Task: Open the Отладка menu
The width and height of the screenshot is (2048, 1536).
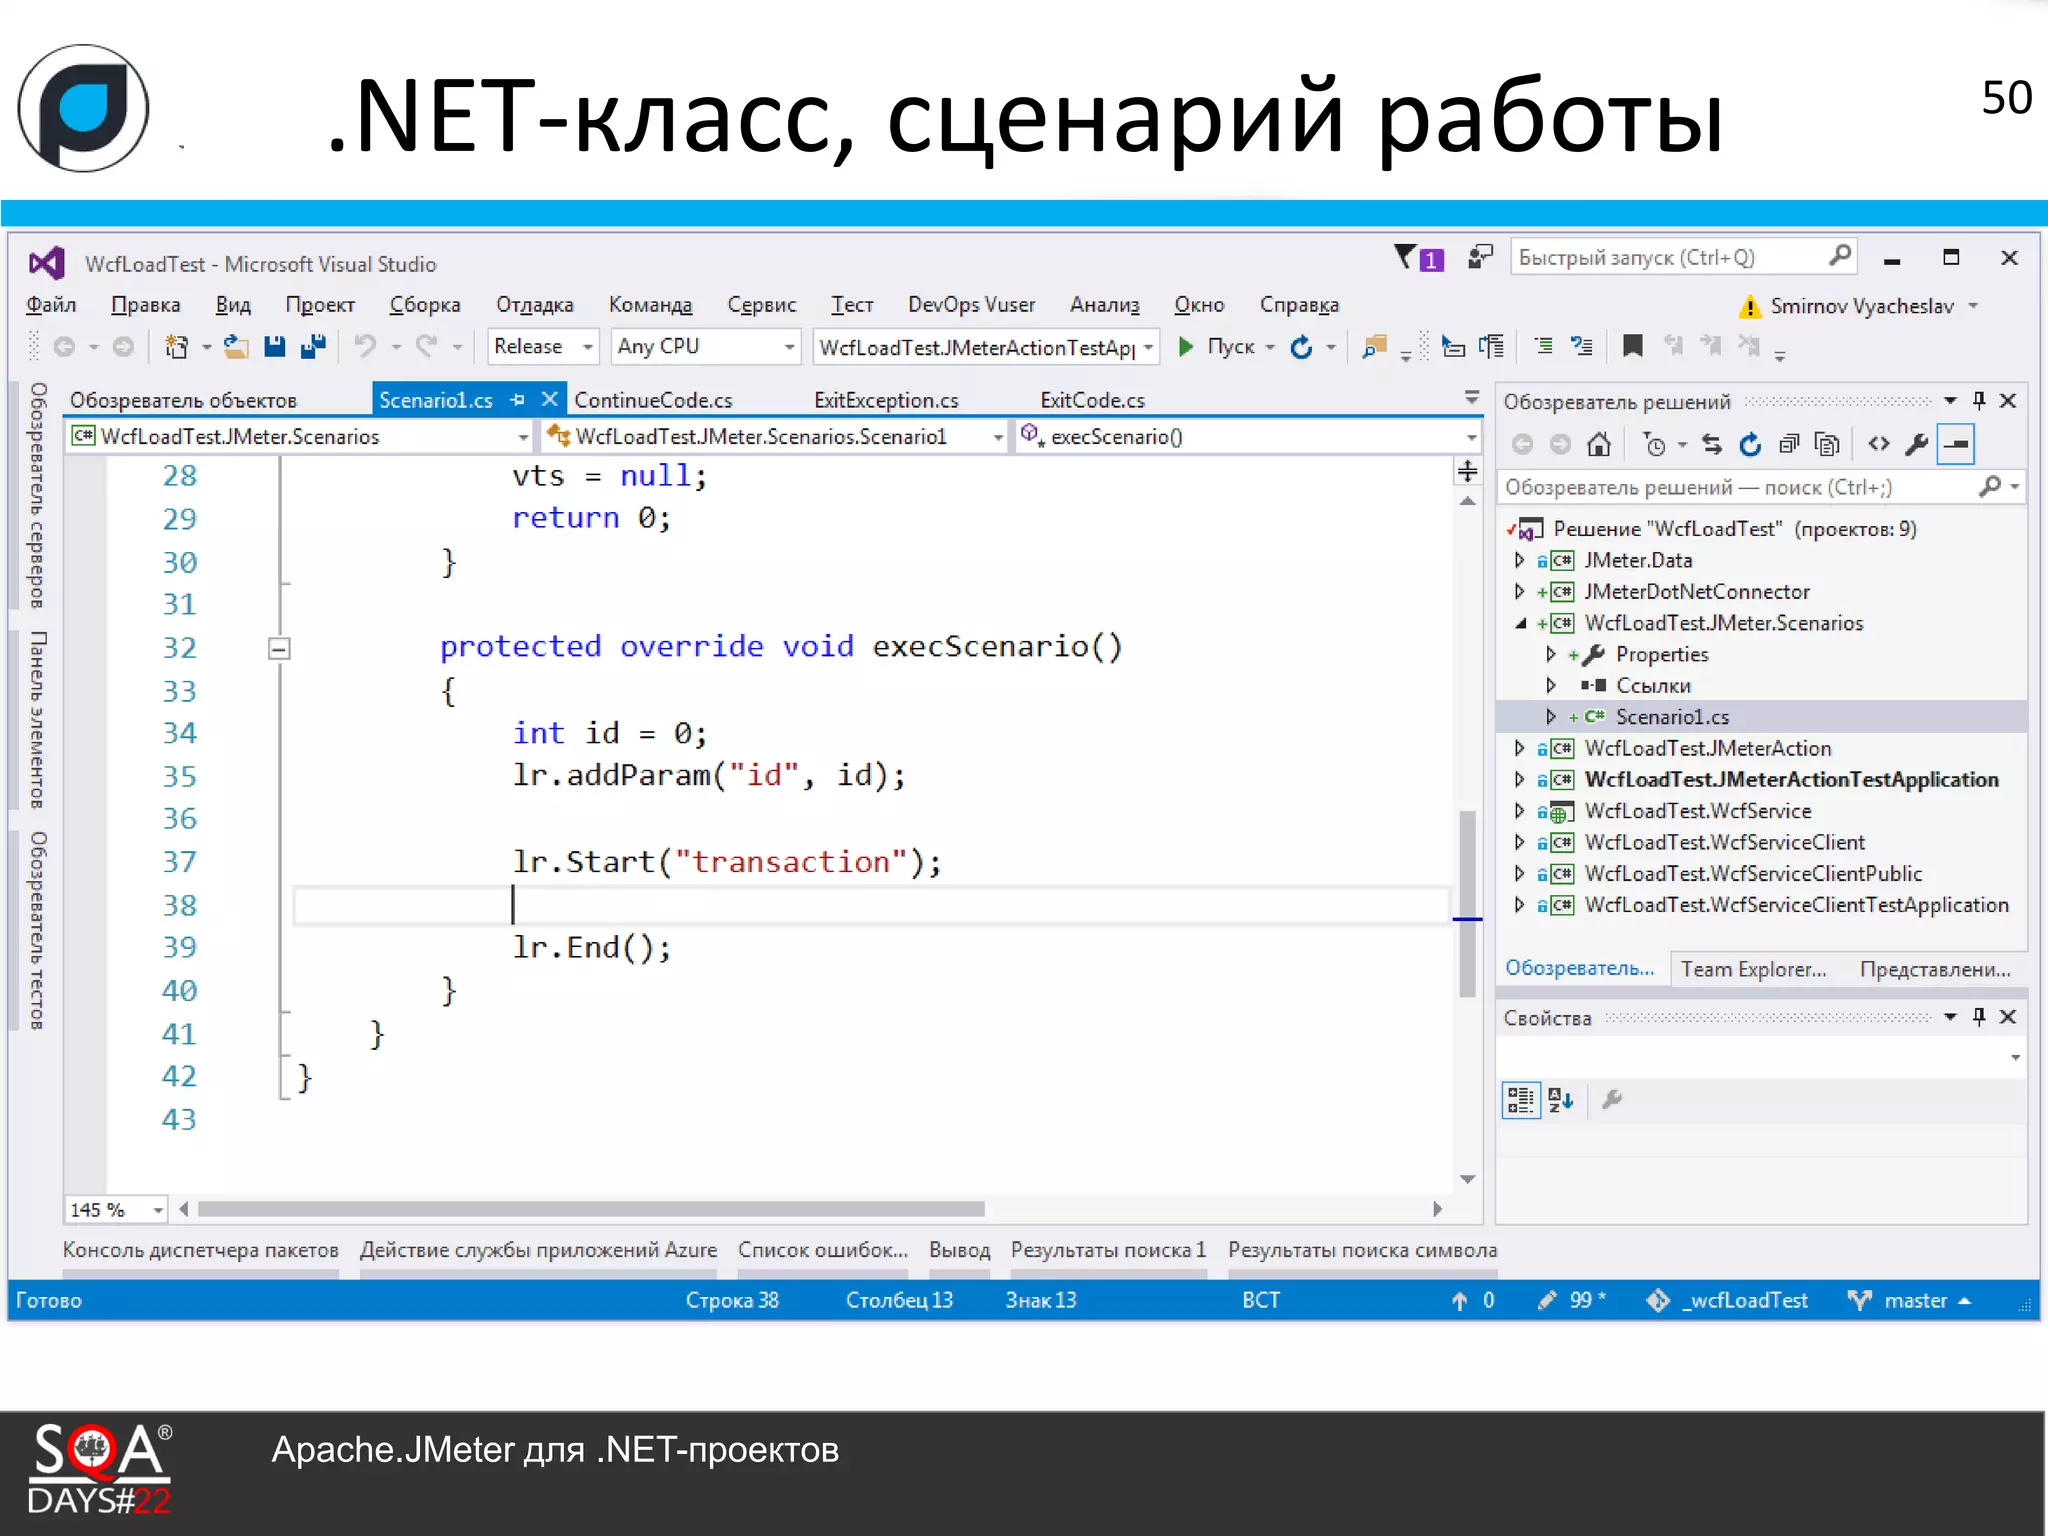Action: pyautogui.click(x=535, y=305)
